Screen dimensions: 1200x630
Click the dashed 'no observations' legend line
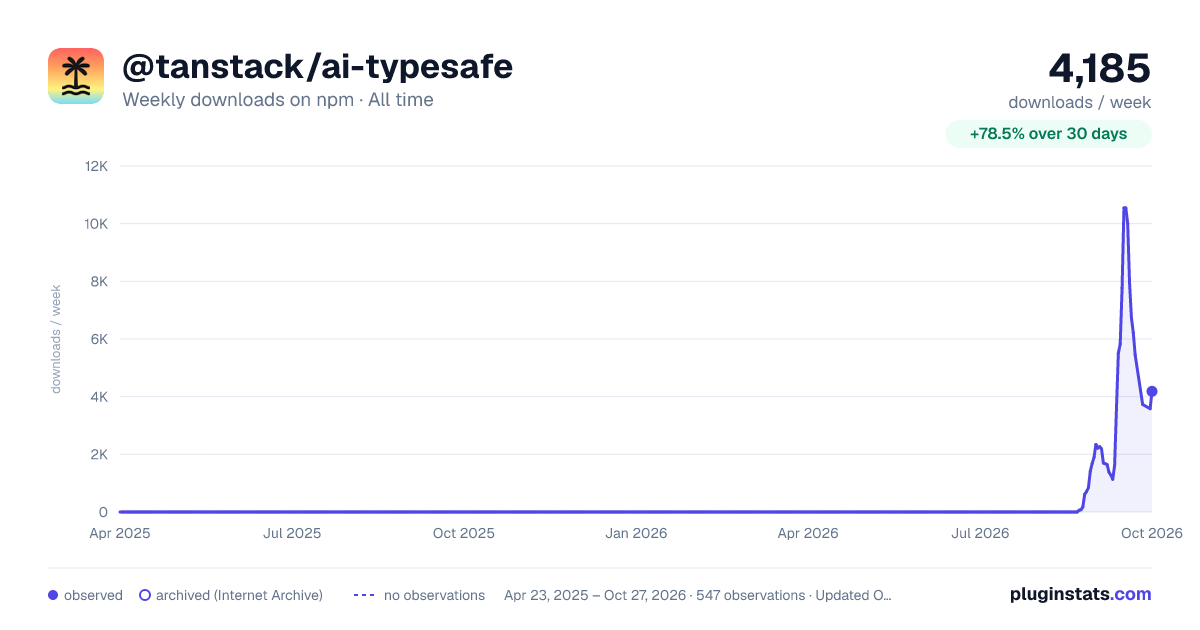click(364, 595)
